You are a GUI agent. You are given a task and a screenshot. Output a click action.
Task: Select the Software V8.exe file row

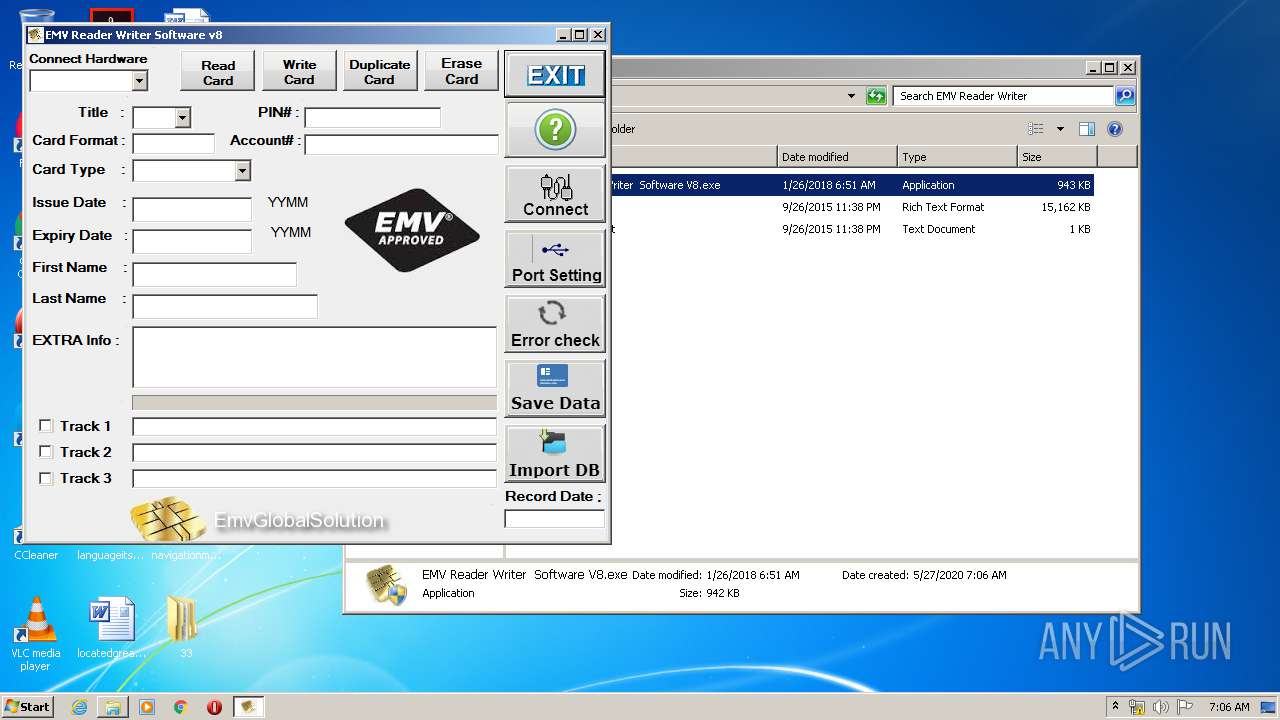852,185
